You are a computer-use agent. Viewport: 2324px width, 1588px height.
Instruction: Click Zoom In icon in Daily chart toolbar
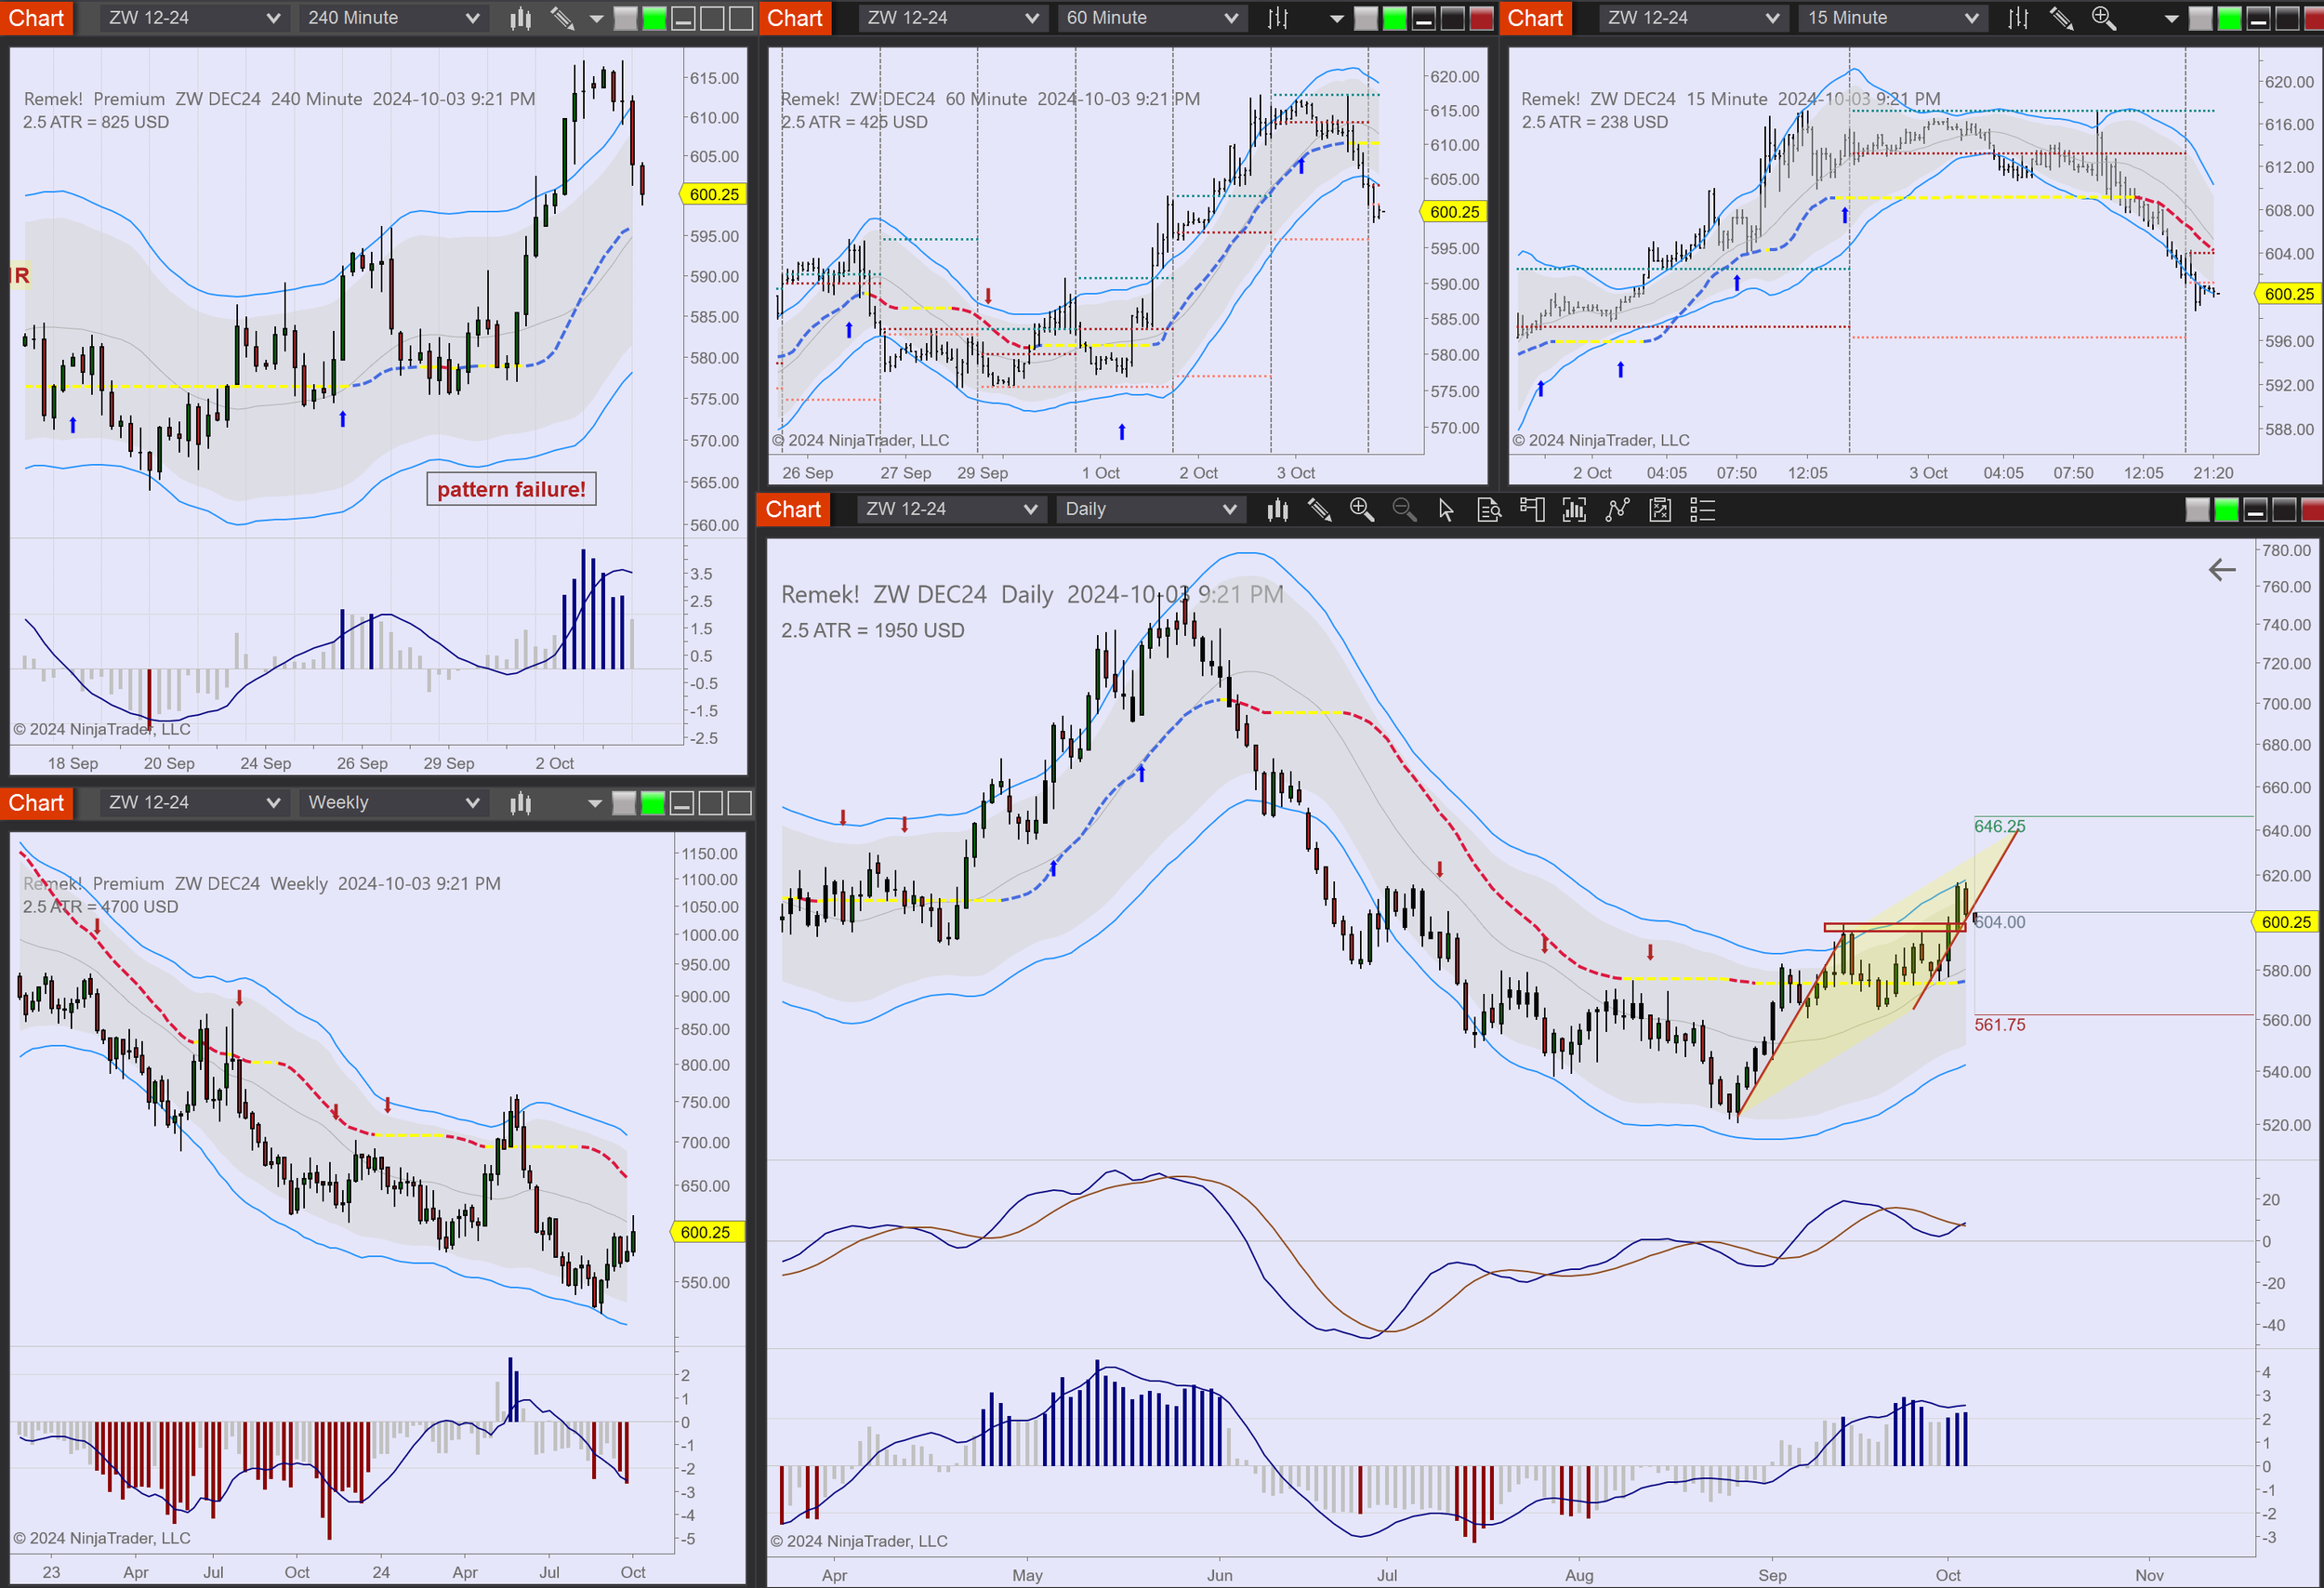(1361, 510)
